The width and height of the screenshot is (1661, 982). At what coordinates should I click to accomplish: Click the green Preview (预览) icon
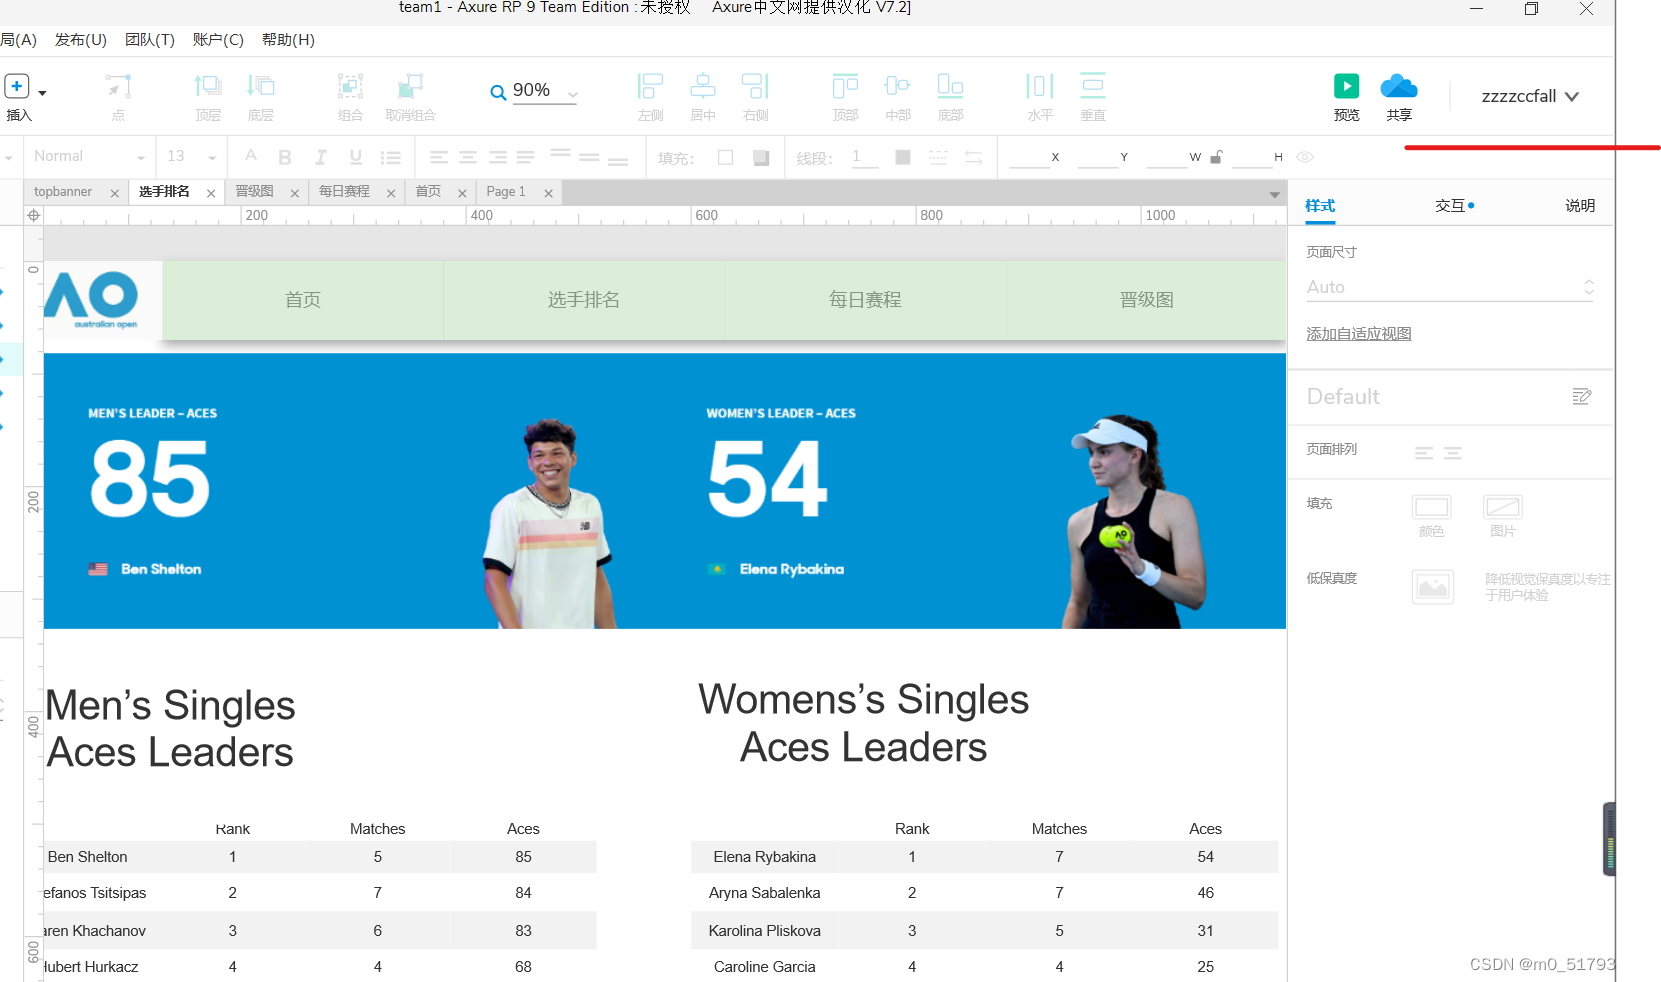pos(1347,86)
